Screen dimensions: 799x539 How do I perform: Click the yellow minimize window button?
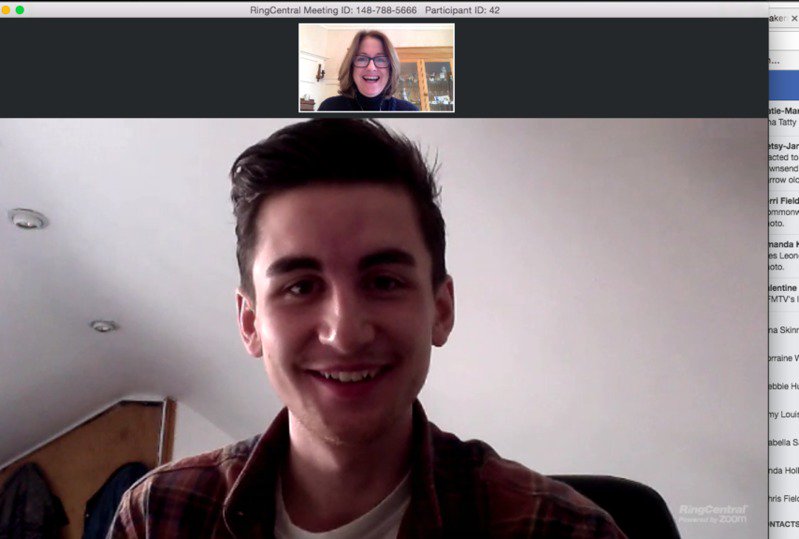tap(5, 10)
